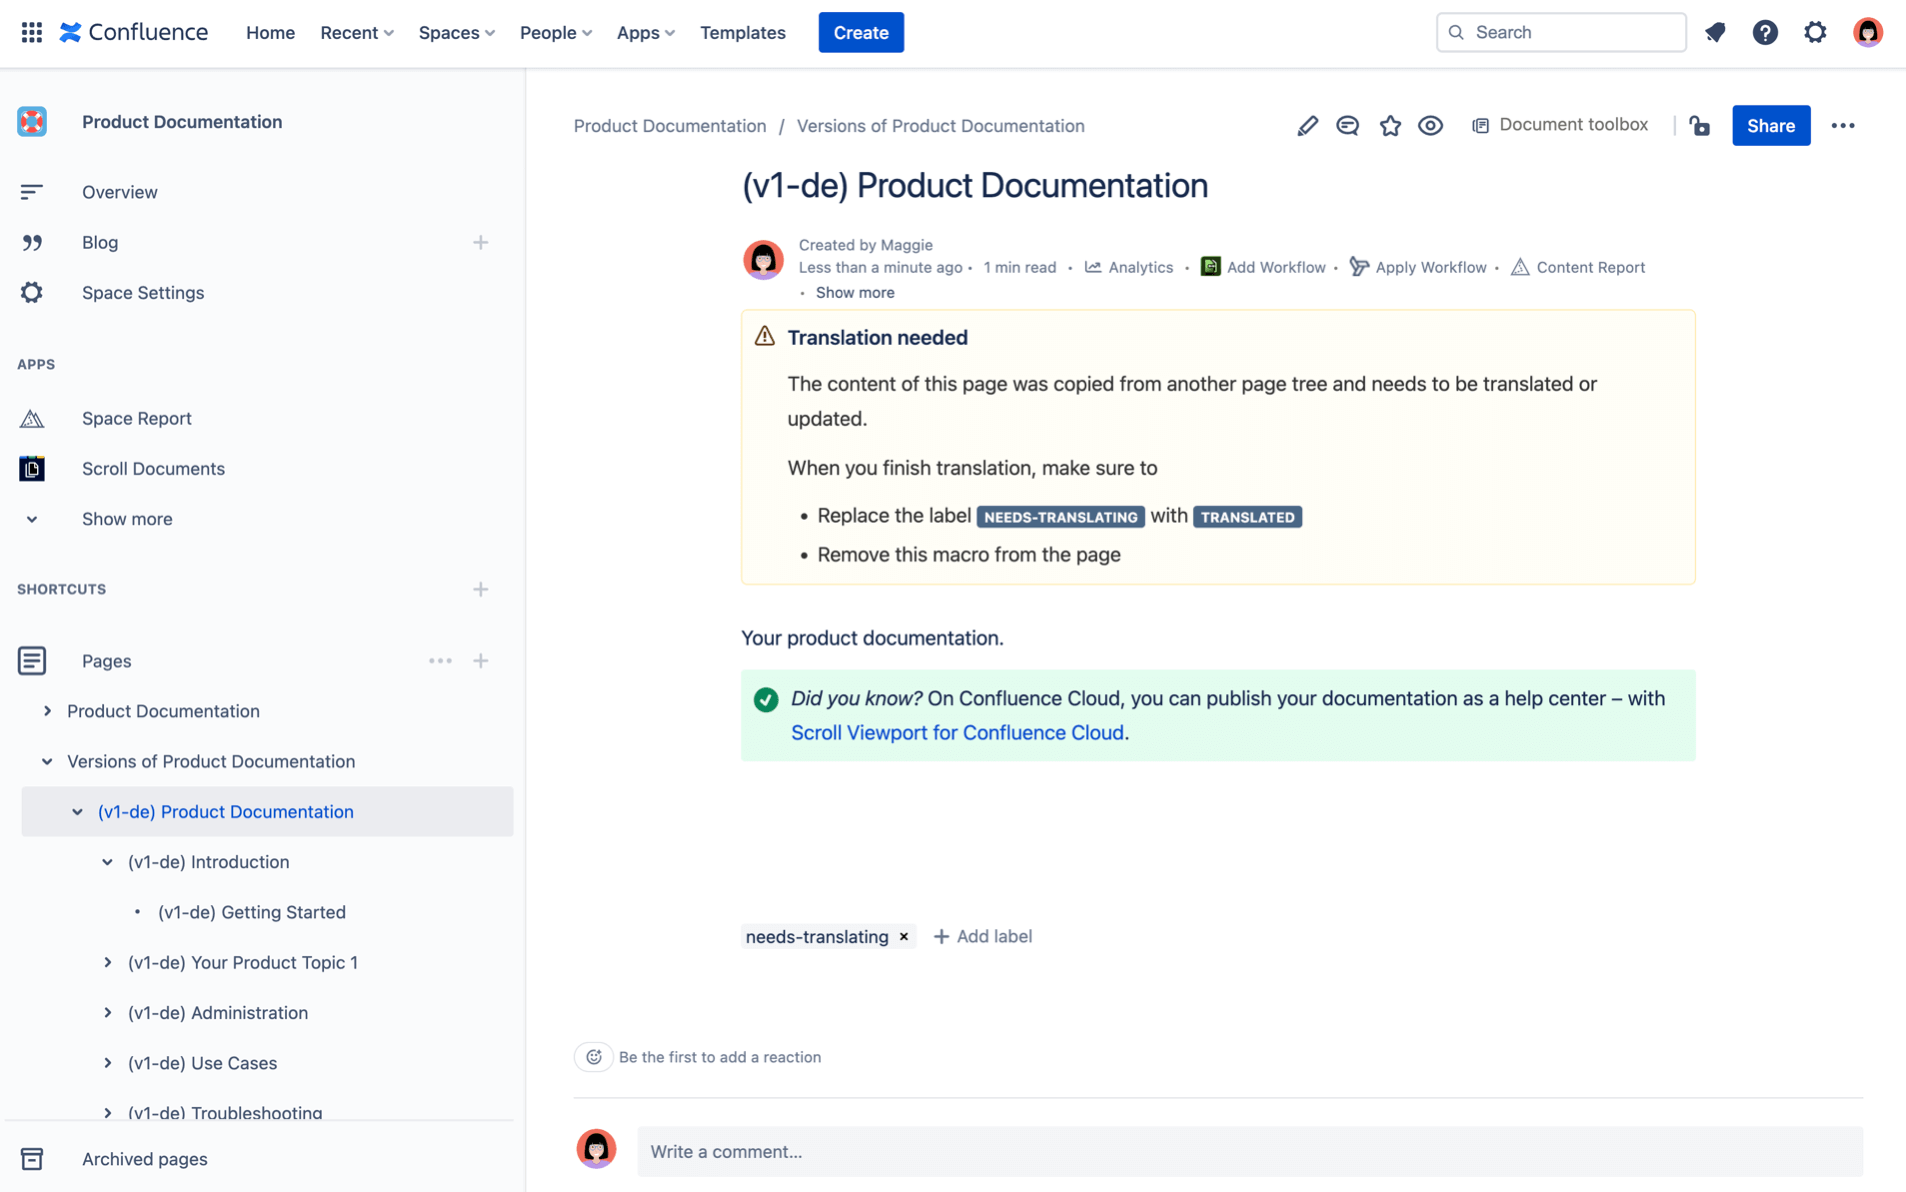Open the user profile avatar menu
Image resolution: width=1906 pixels, height=1192 pixels.
(1867, 32)
